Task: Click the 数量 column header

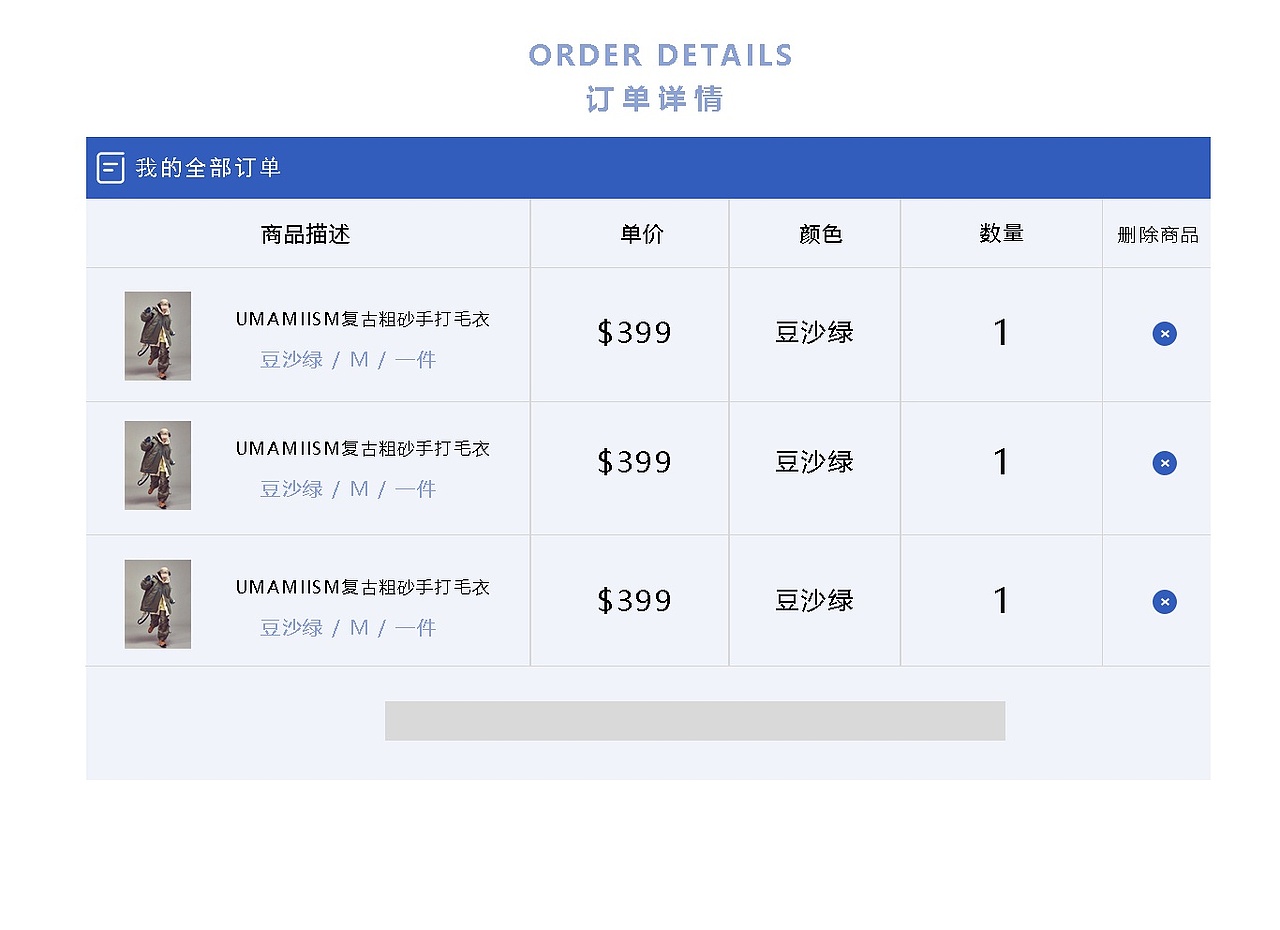Action: point(1001,233)
